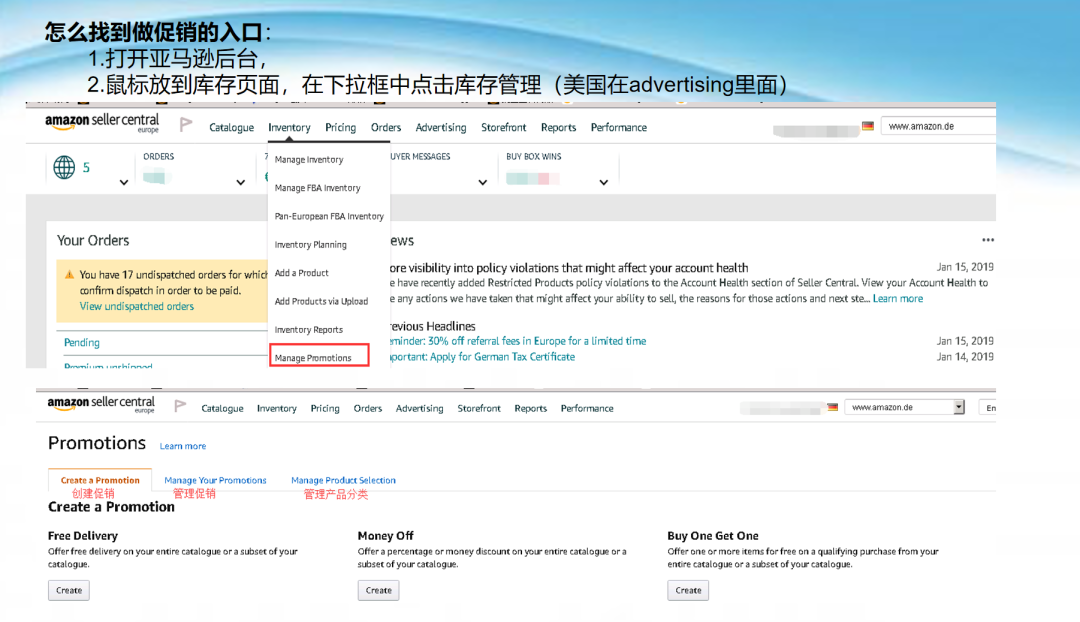Select Inventory Planning in dropdown
Viewport: 1080px width, 622px height.
pos(310,244)
